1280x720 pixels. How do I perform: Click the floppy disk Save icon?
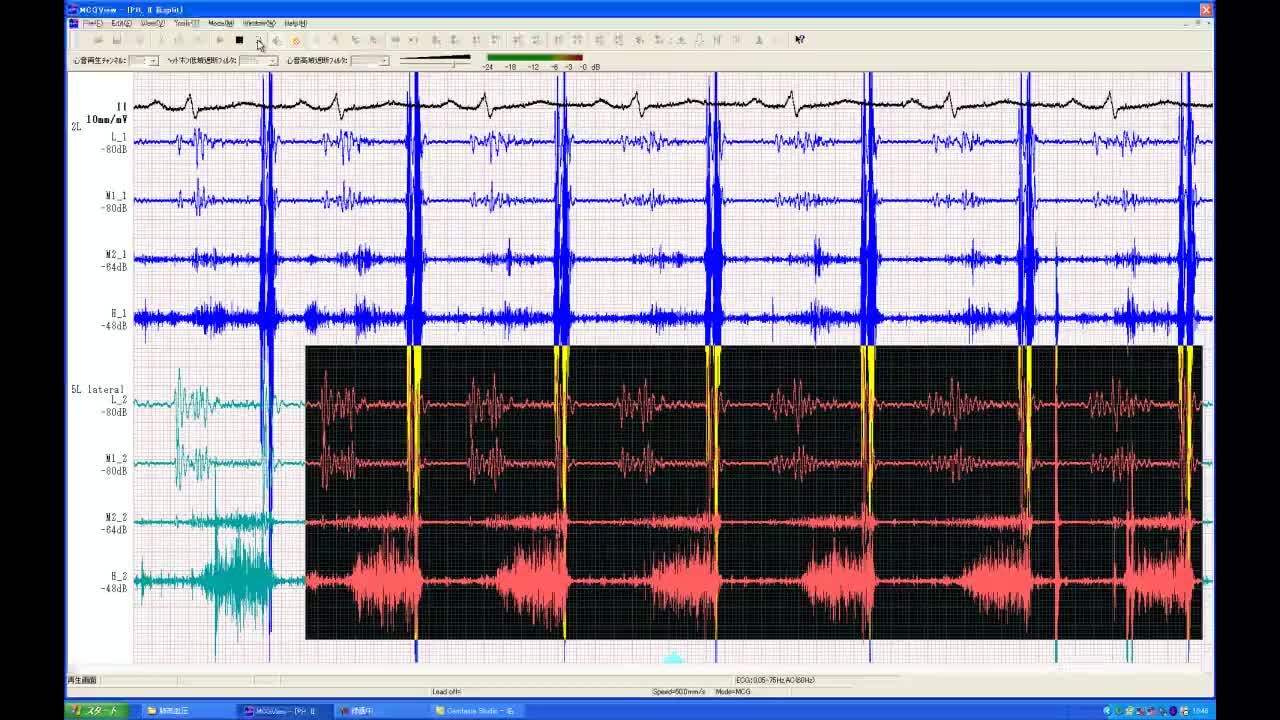tap(117, 40)
